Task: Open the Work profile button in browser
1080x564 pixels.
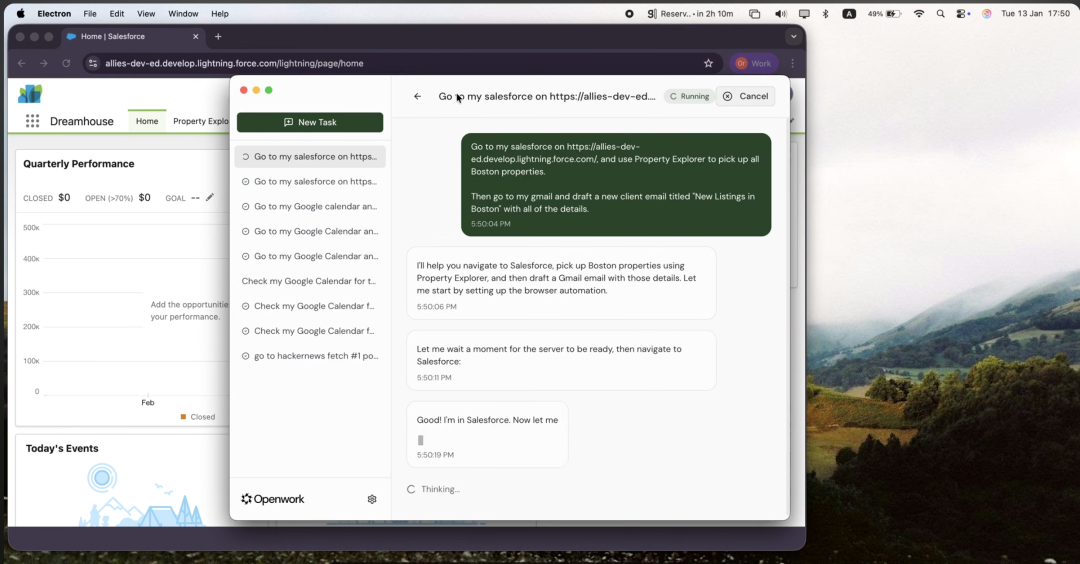Action: (754, 63)
